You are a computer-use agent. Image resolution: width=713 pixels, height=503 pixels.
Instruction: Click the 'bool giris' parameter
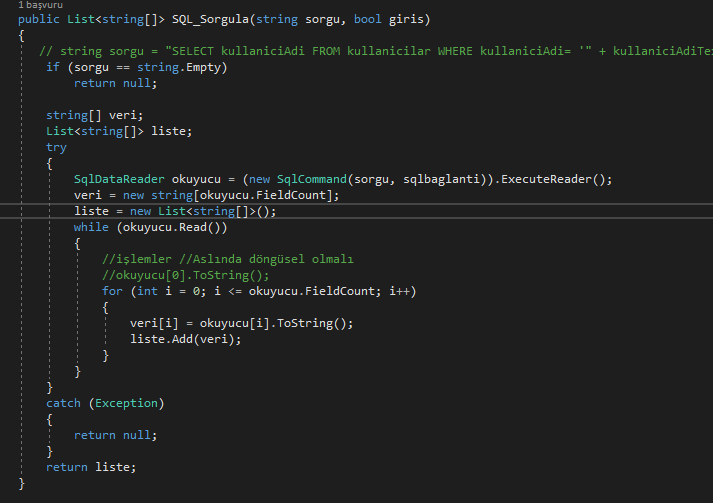point(388,20)
